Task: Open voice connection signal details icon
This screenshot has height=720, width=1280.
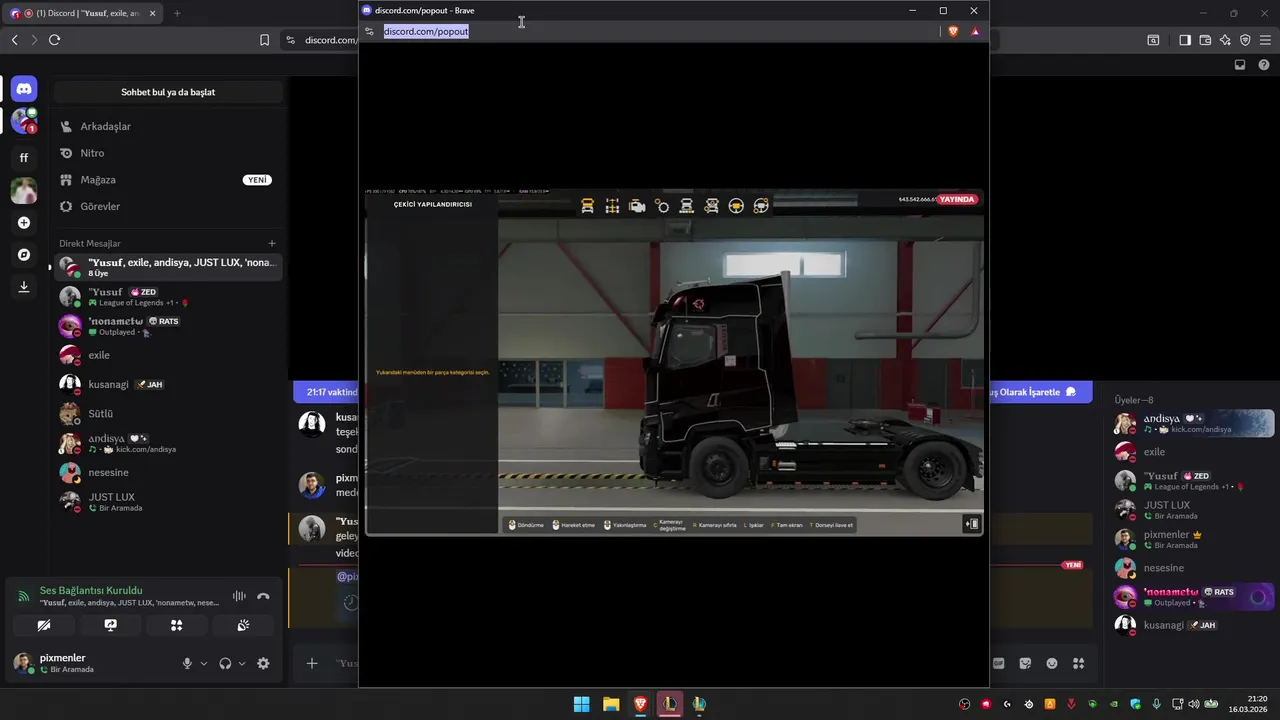Action: click(23, 596)
